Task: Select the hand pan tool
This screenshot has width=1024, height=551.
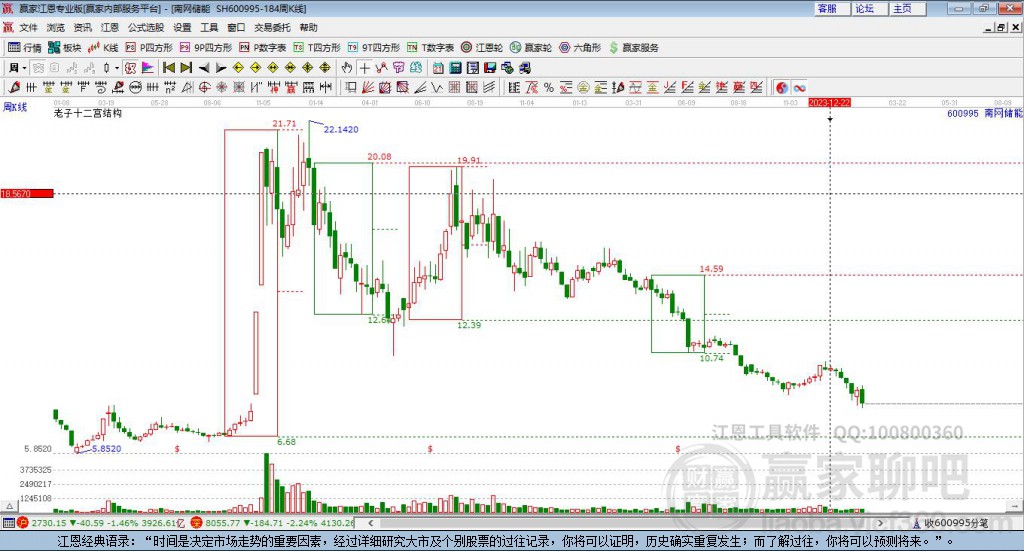Action: click(x=347, y=68)
